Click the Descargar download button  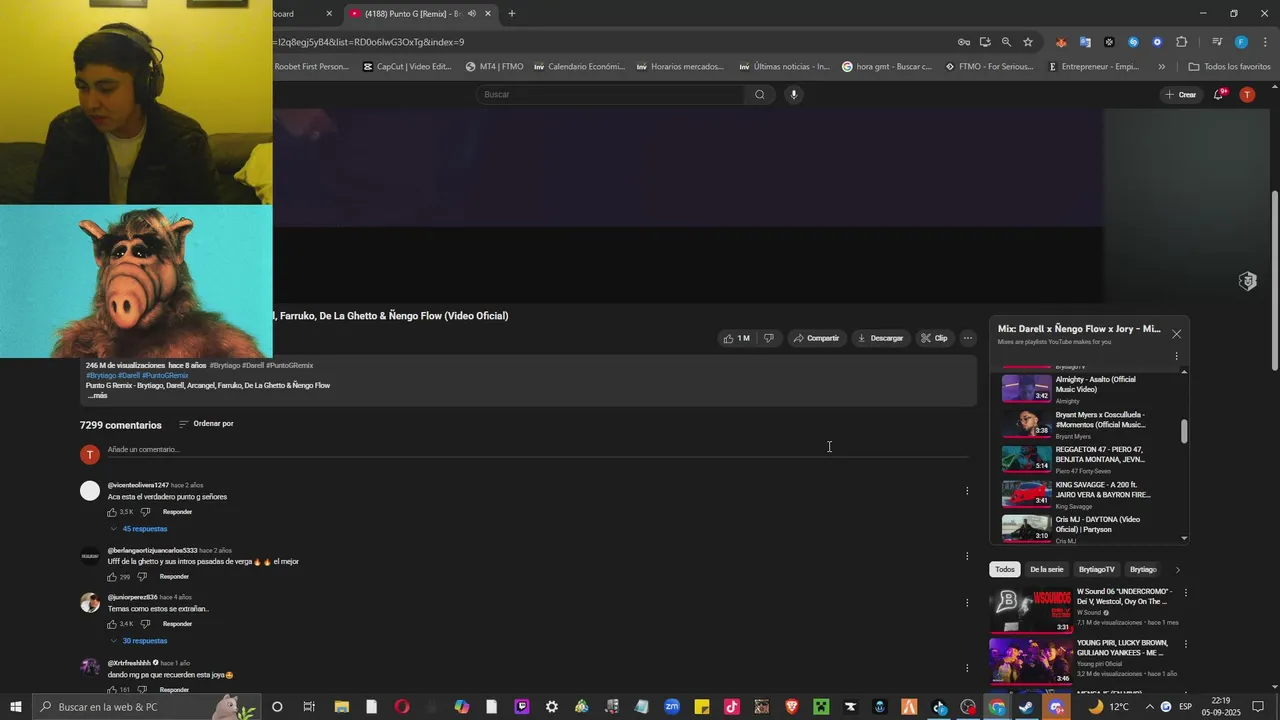click(880, 338)
